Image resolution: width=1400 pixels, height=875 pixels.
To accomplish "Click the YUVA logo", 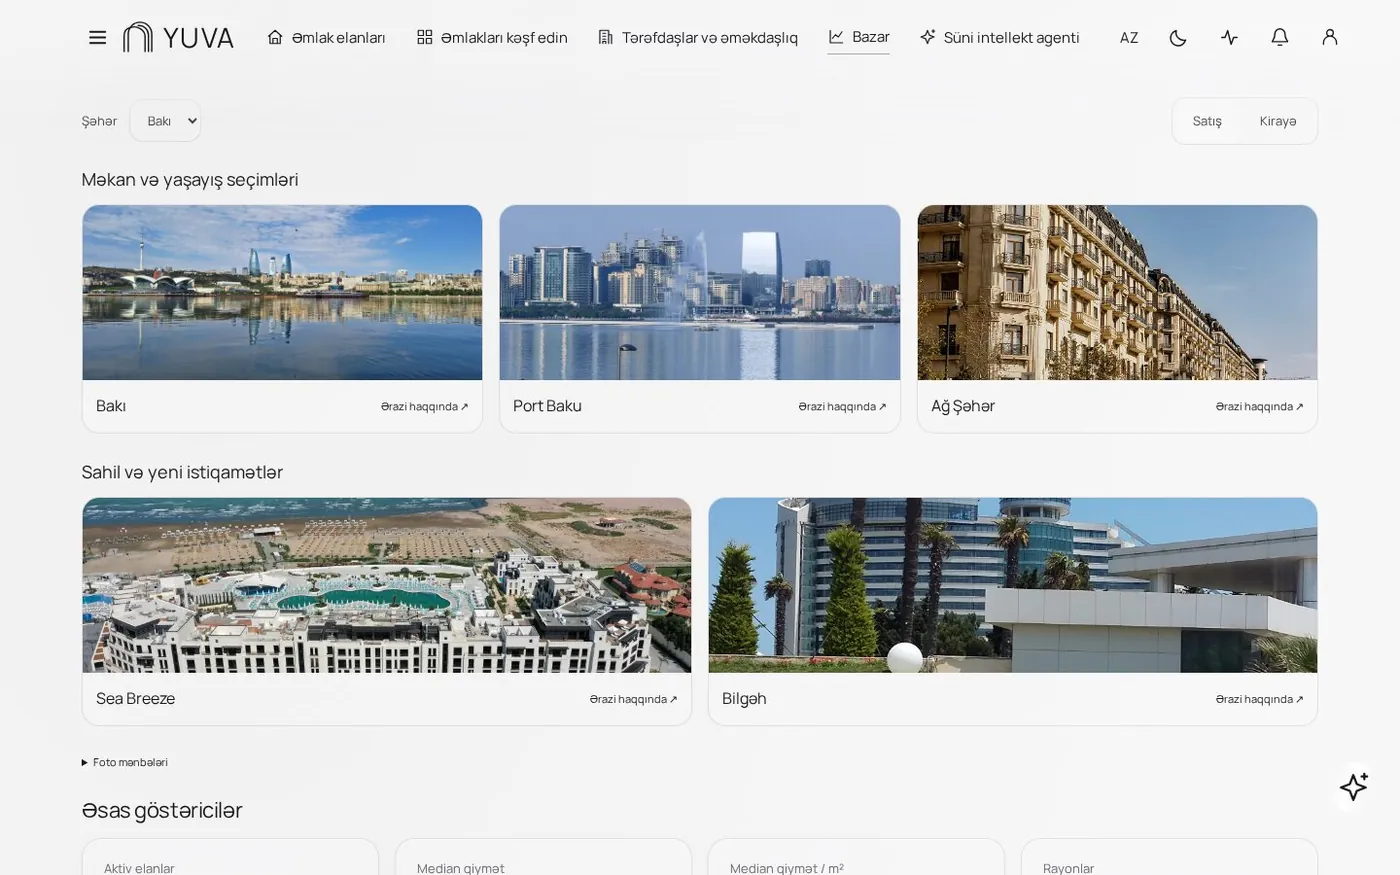I will point(178,37).
